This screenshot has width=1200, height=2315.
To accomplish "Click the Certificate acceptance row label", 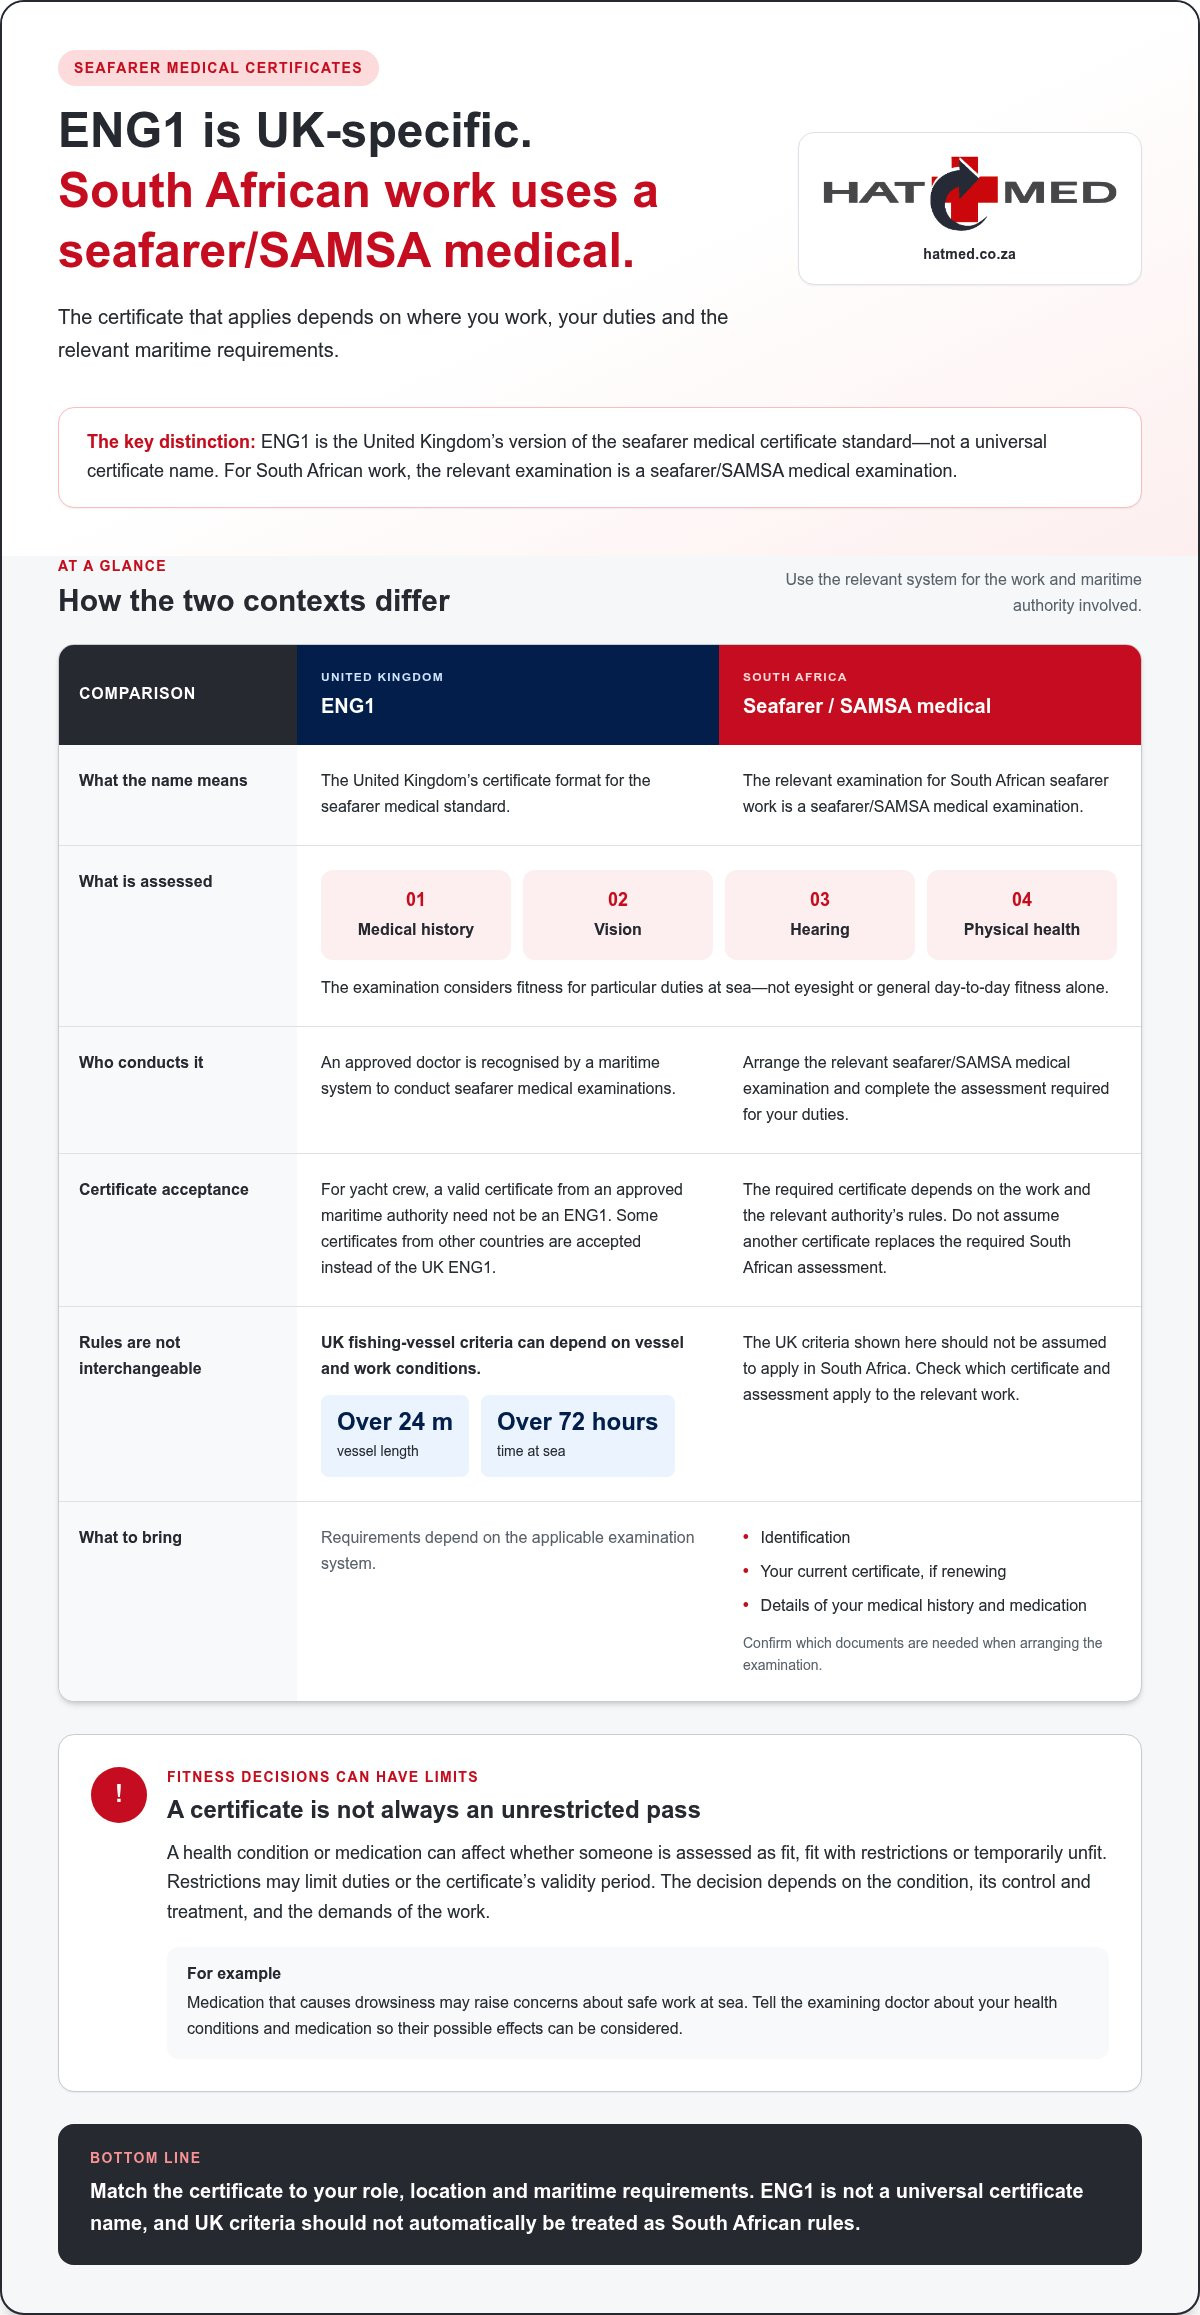I will [164, 1189].
